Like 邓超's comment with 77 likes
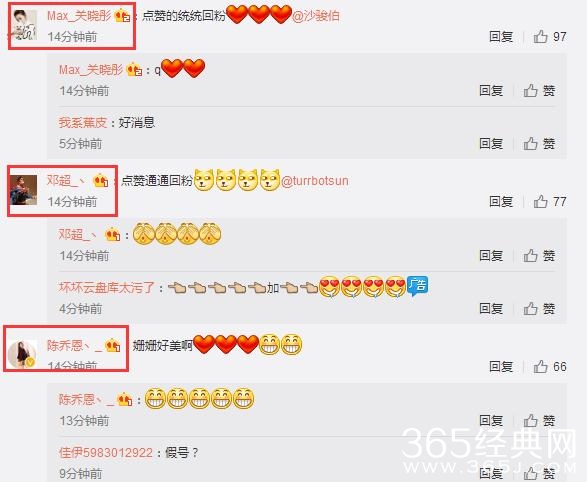Viewport: 587px width, 482px height. [550, 202]
